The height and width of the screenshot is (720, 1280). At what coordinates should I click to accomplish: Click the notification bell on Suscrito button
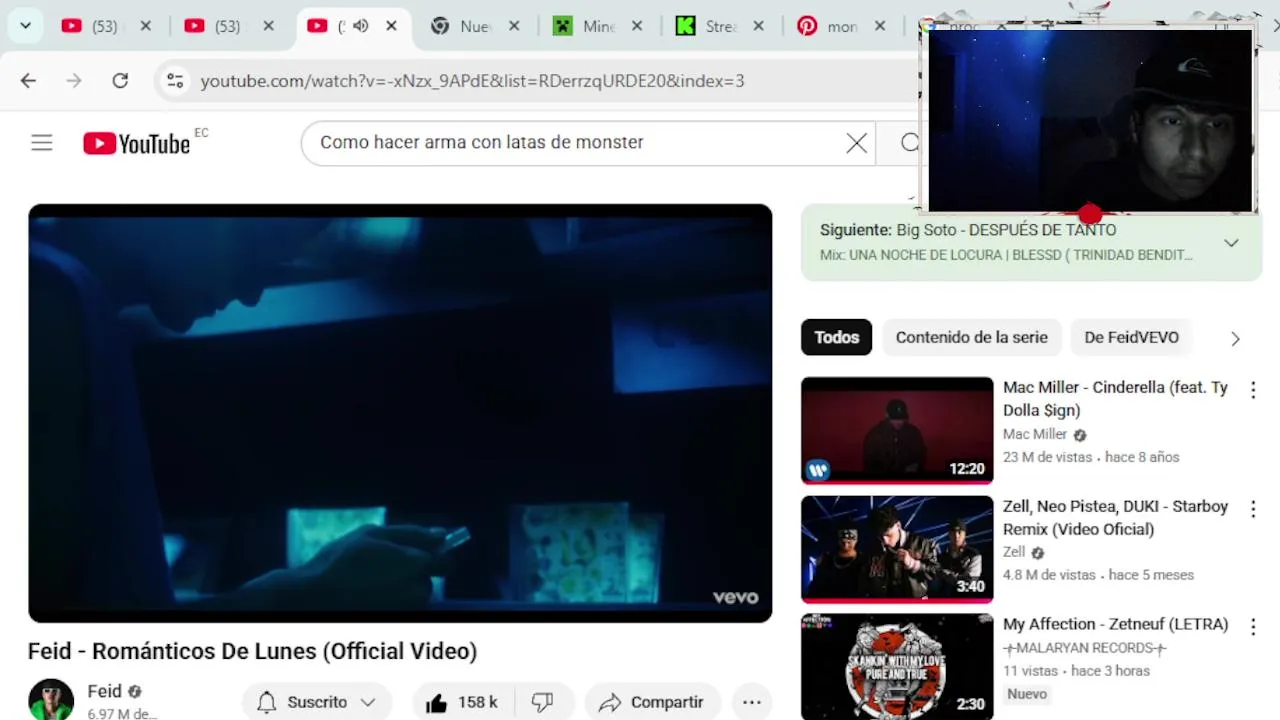pos(266,702)
